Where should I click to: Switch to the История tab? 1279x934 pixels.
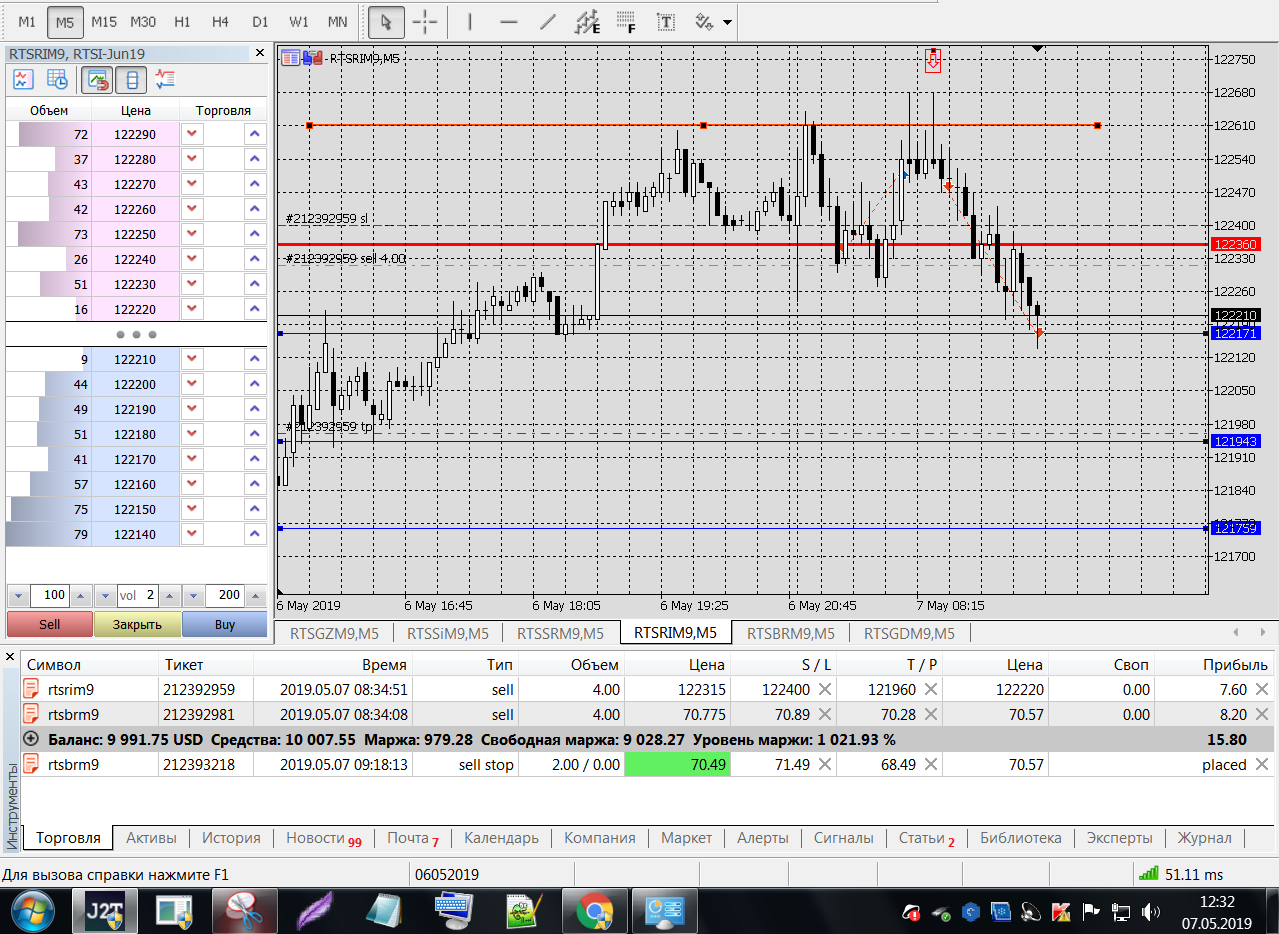[x=231, y=838]
